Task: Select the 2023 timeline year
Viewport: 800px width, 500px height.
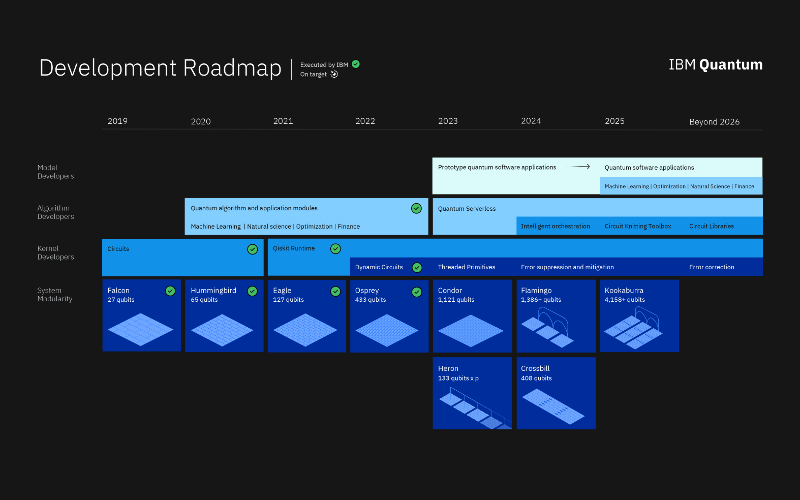Action: 448,121
